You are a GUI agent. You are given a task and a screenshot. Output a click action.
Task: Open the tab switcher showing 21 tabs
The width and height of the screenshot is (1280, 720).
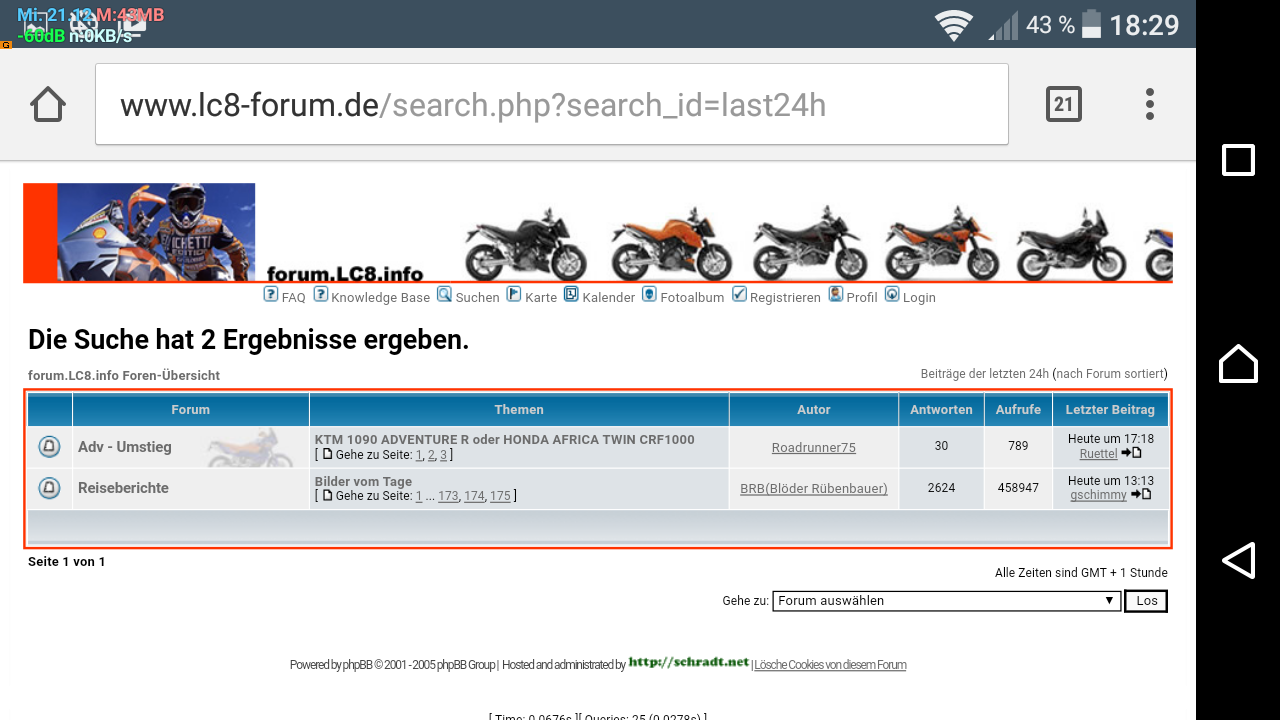tap(1063, 104)
